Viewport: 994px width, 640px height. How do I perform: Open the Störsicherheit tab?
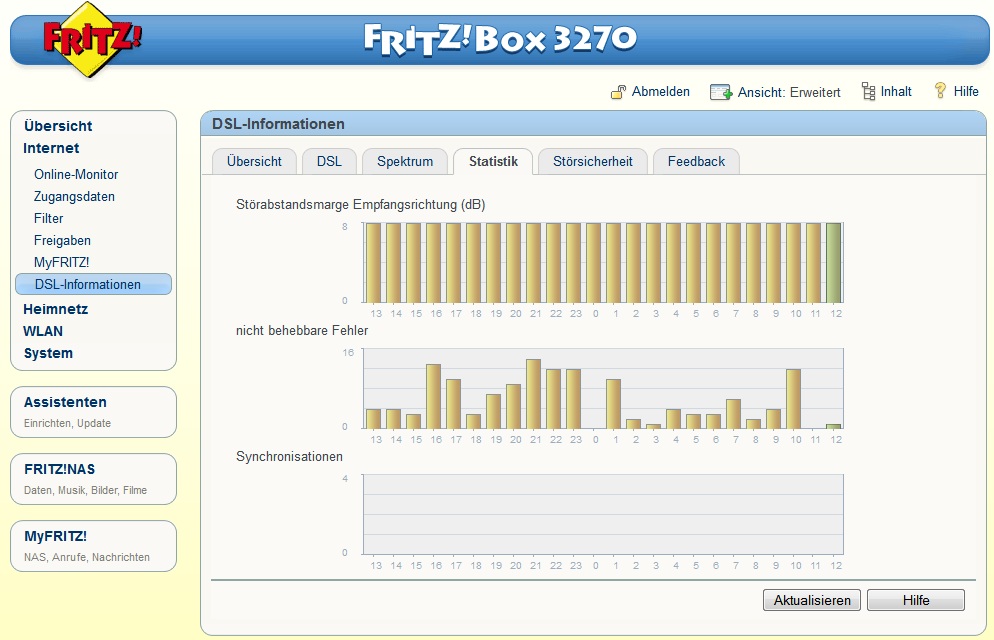[593, 162]
